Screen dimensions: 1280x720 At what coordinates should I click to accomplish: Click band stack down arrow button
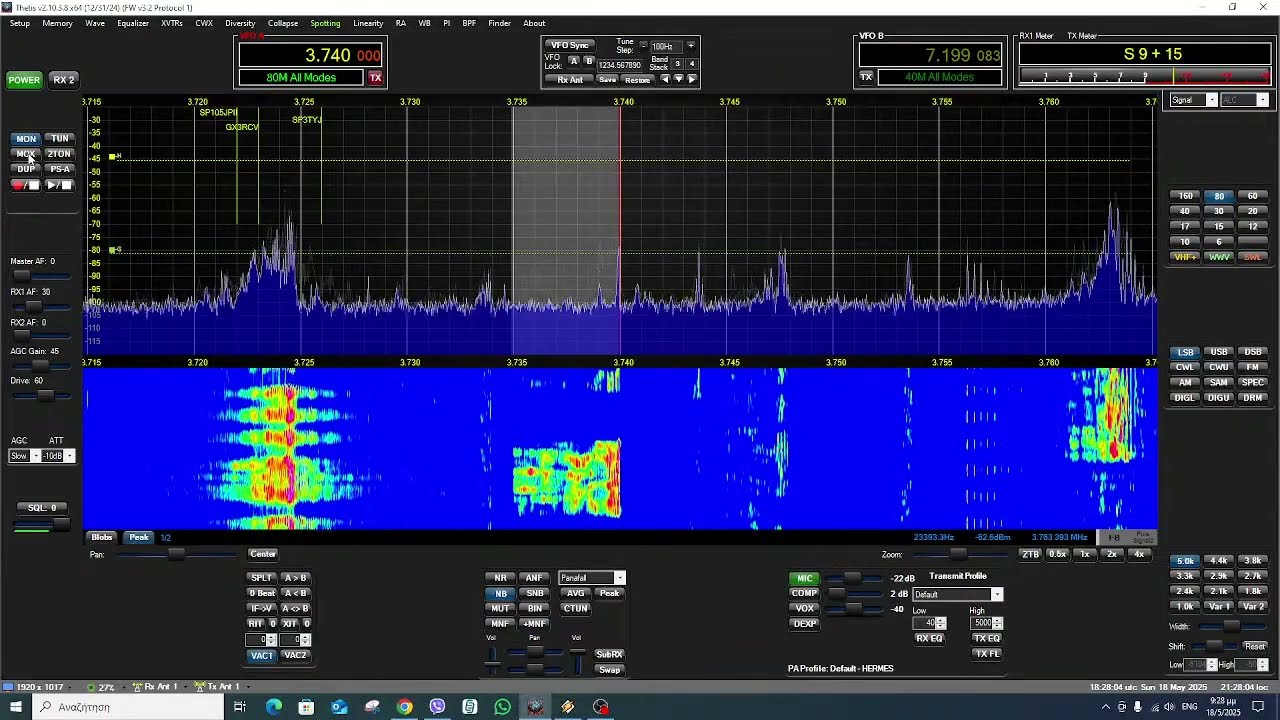[x=678, y=79]
